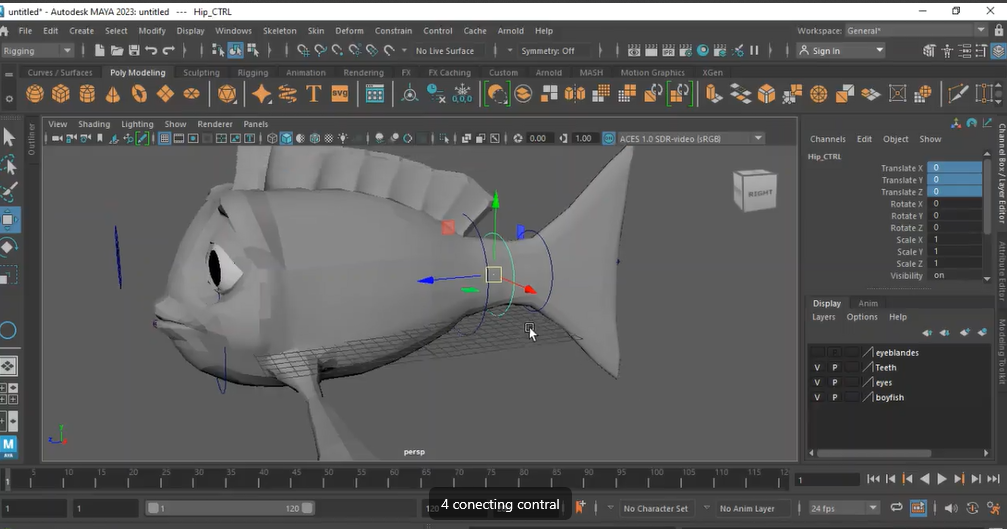Open the 24 fps frame rate dropdown

pyautogui.click(x=843, y=508)
